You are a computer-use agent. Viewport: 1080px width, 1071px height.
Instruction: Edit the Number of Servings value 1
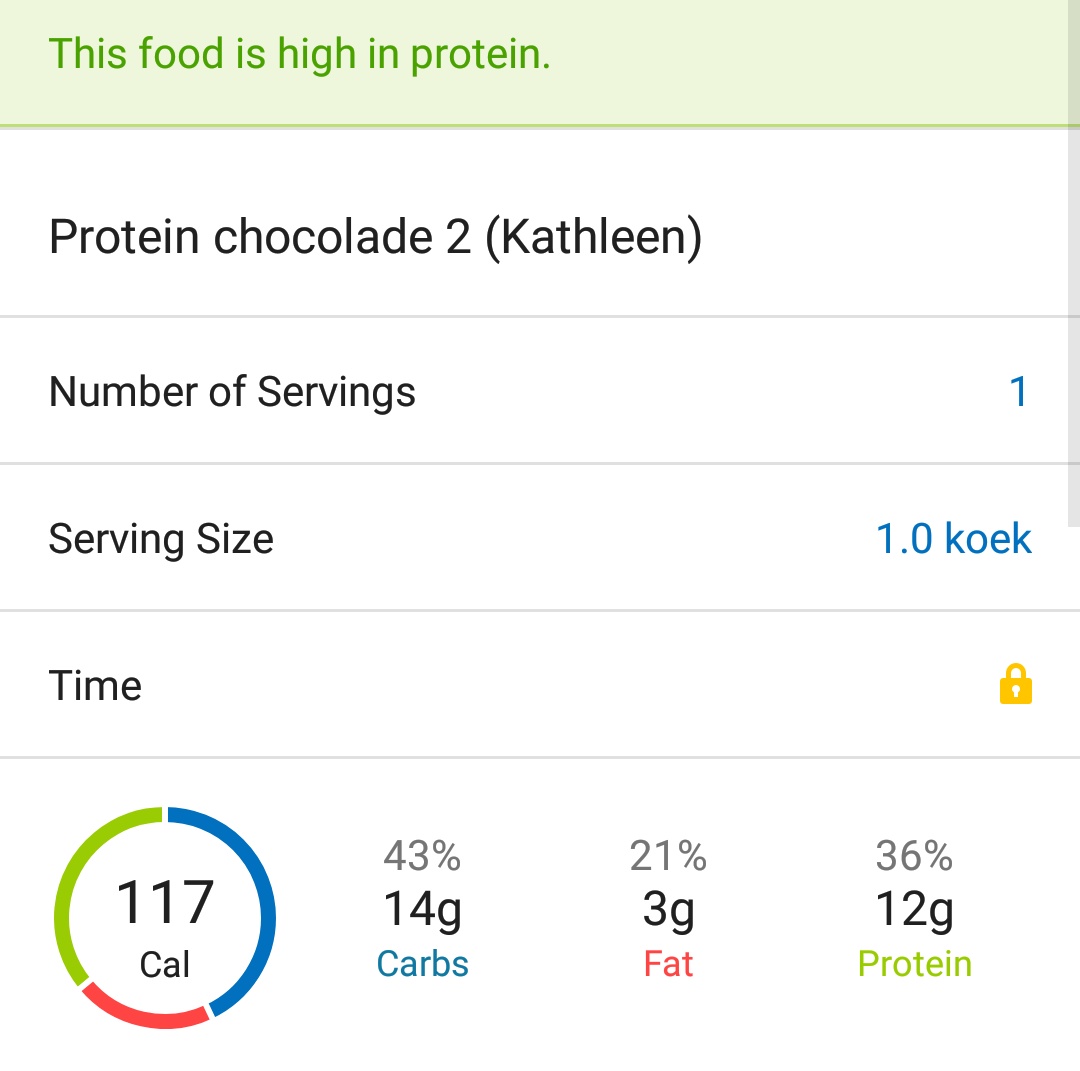click(x=1018, y=391)
